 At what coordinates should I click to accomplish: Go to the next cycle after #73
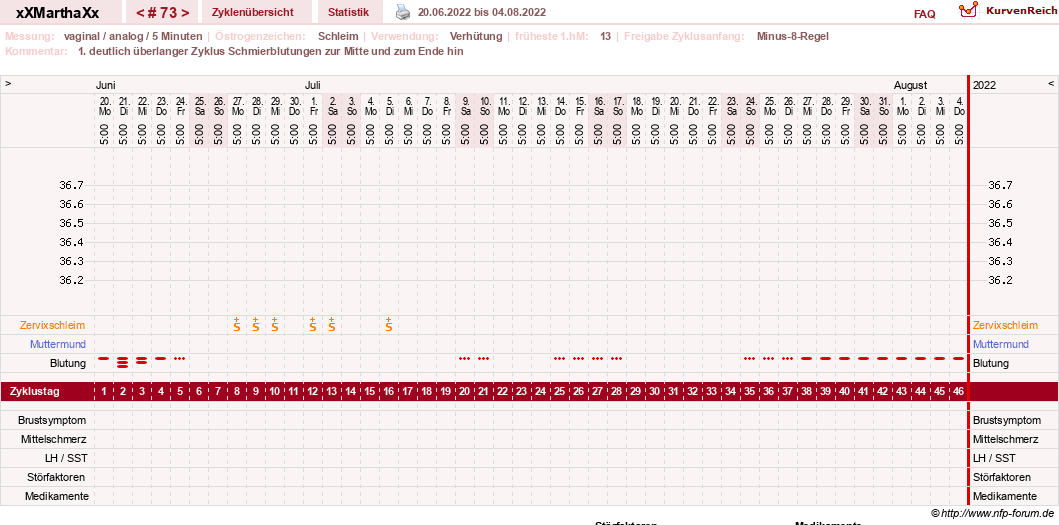click(x=186, y=12)
